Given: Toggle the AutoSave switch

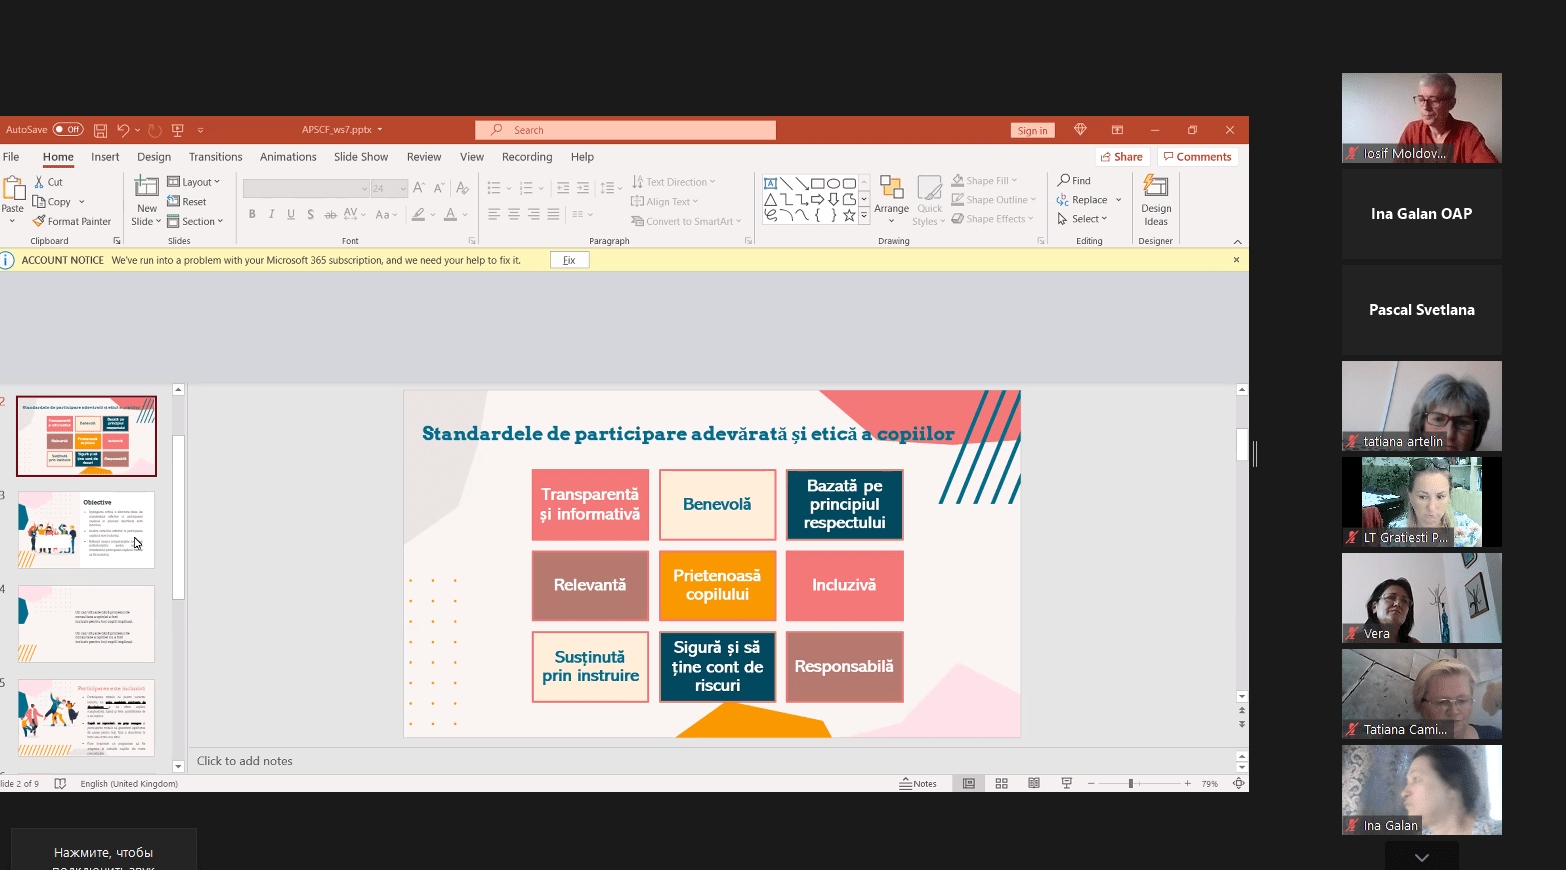Looking at the screenshot, I should coord(68,130).
